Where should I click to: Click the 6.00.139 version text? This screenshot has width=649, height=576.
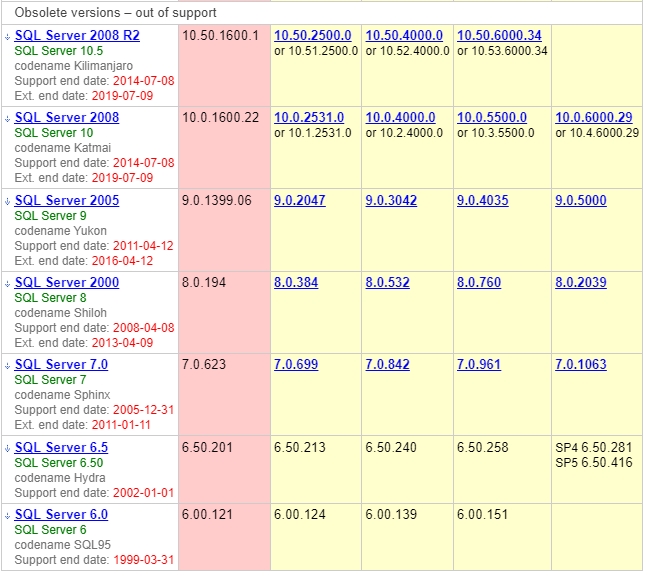(x=391, y=514)
